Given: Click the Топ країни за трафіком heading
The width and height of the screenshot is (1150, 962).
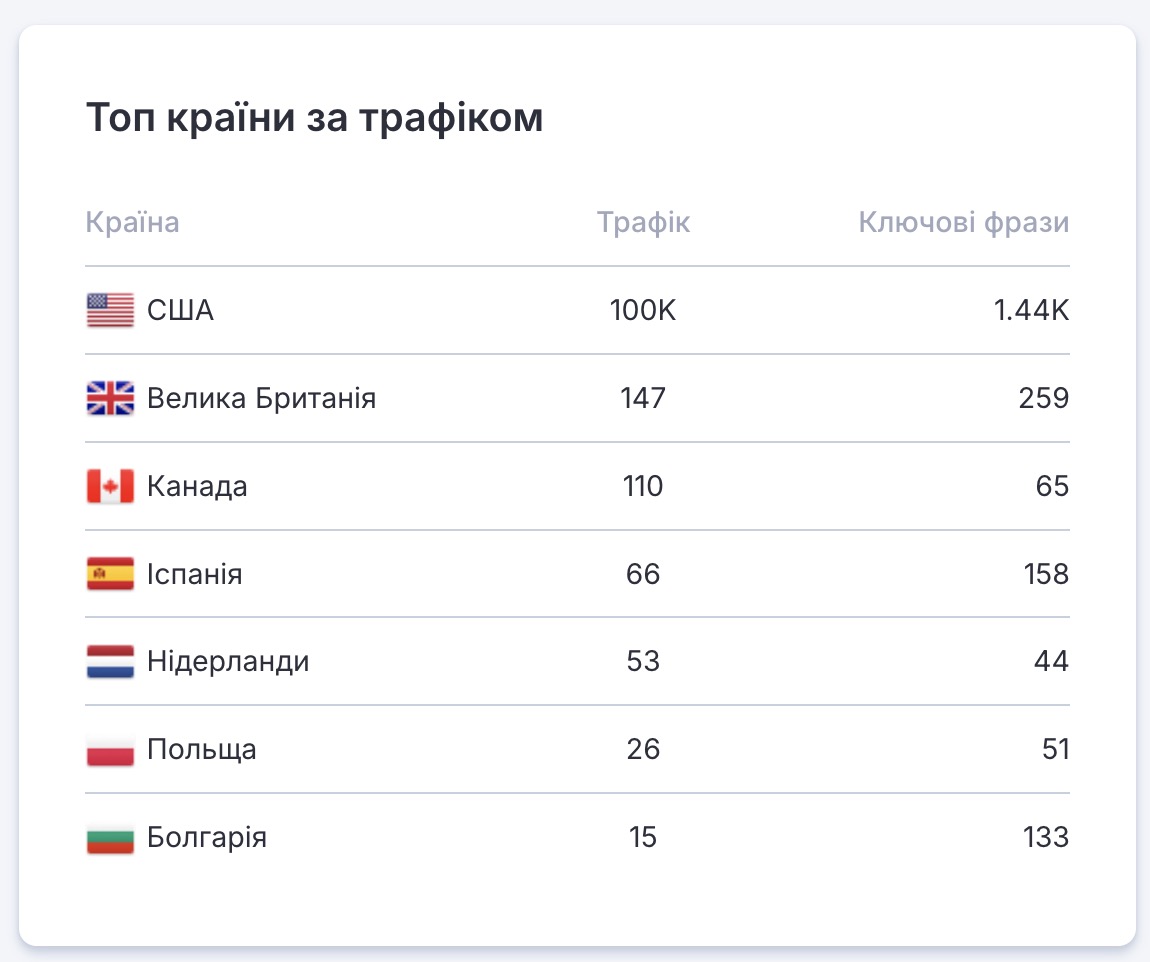Looking at the screenshot, I should tap(314, 118).
